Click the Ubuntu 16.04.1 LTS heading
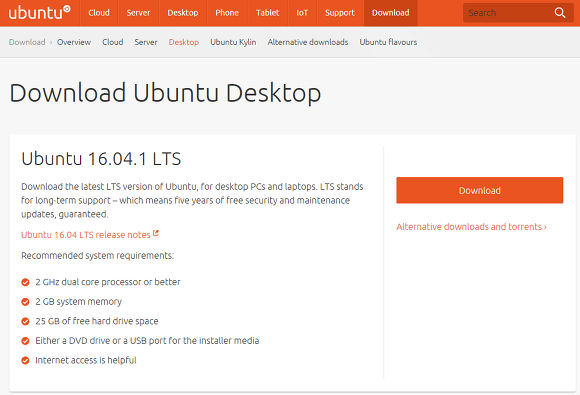580x395 pixels. 101,159
